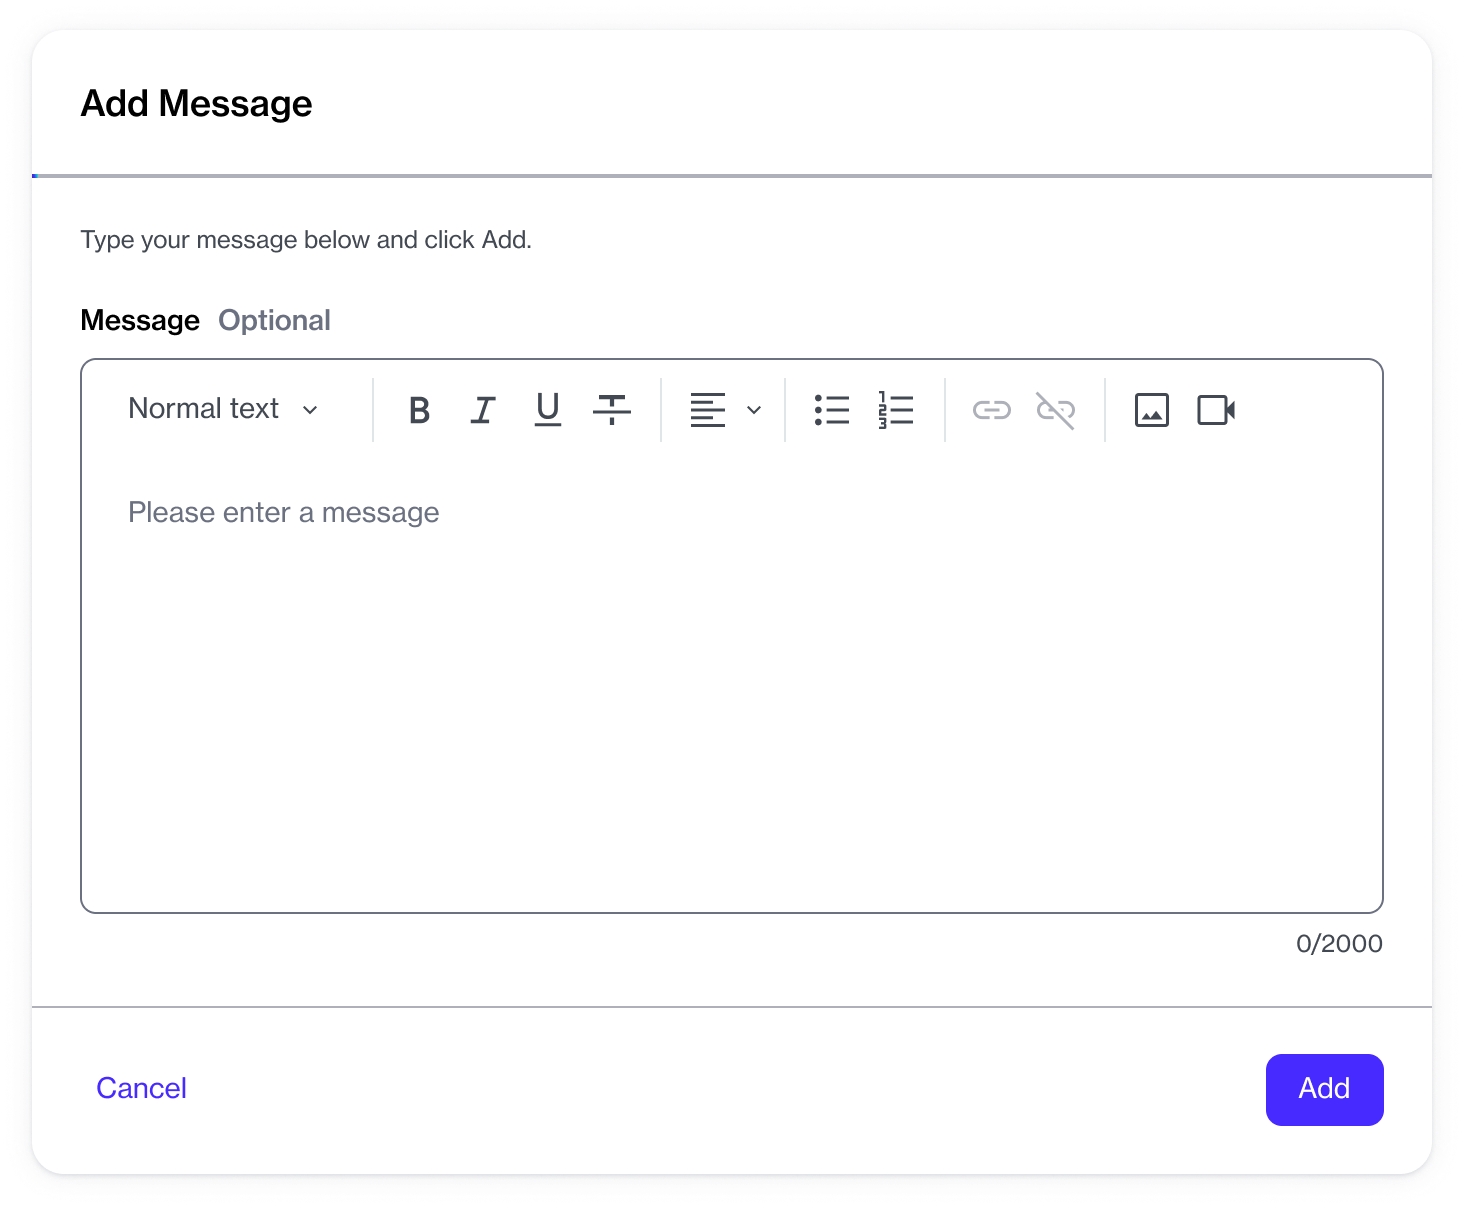The height and width of the screenshot is (1208, 1464).
Task: Cancel the Add Message dialog
Action: 141,1088
